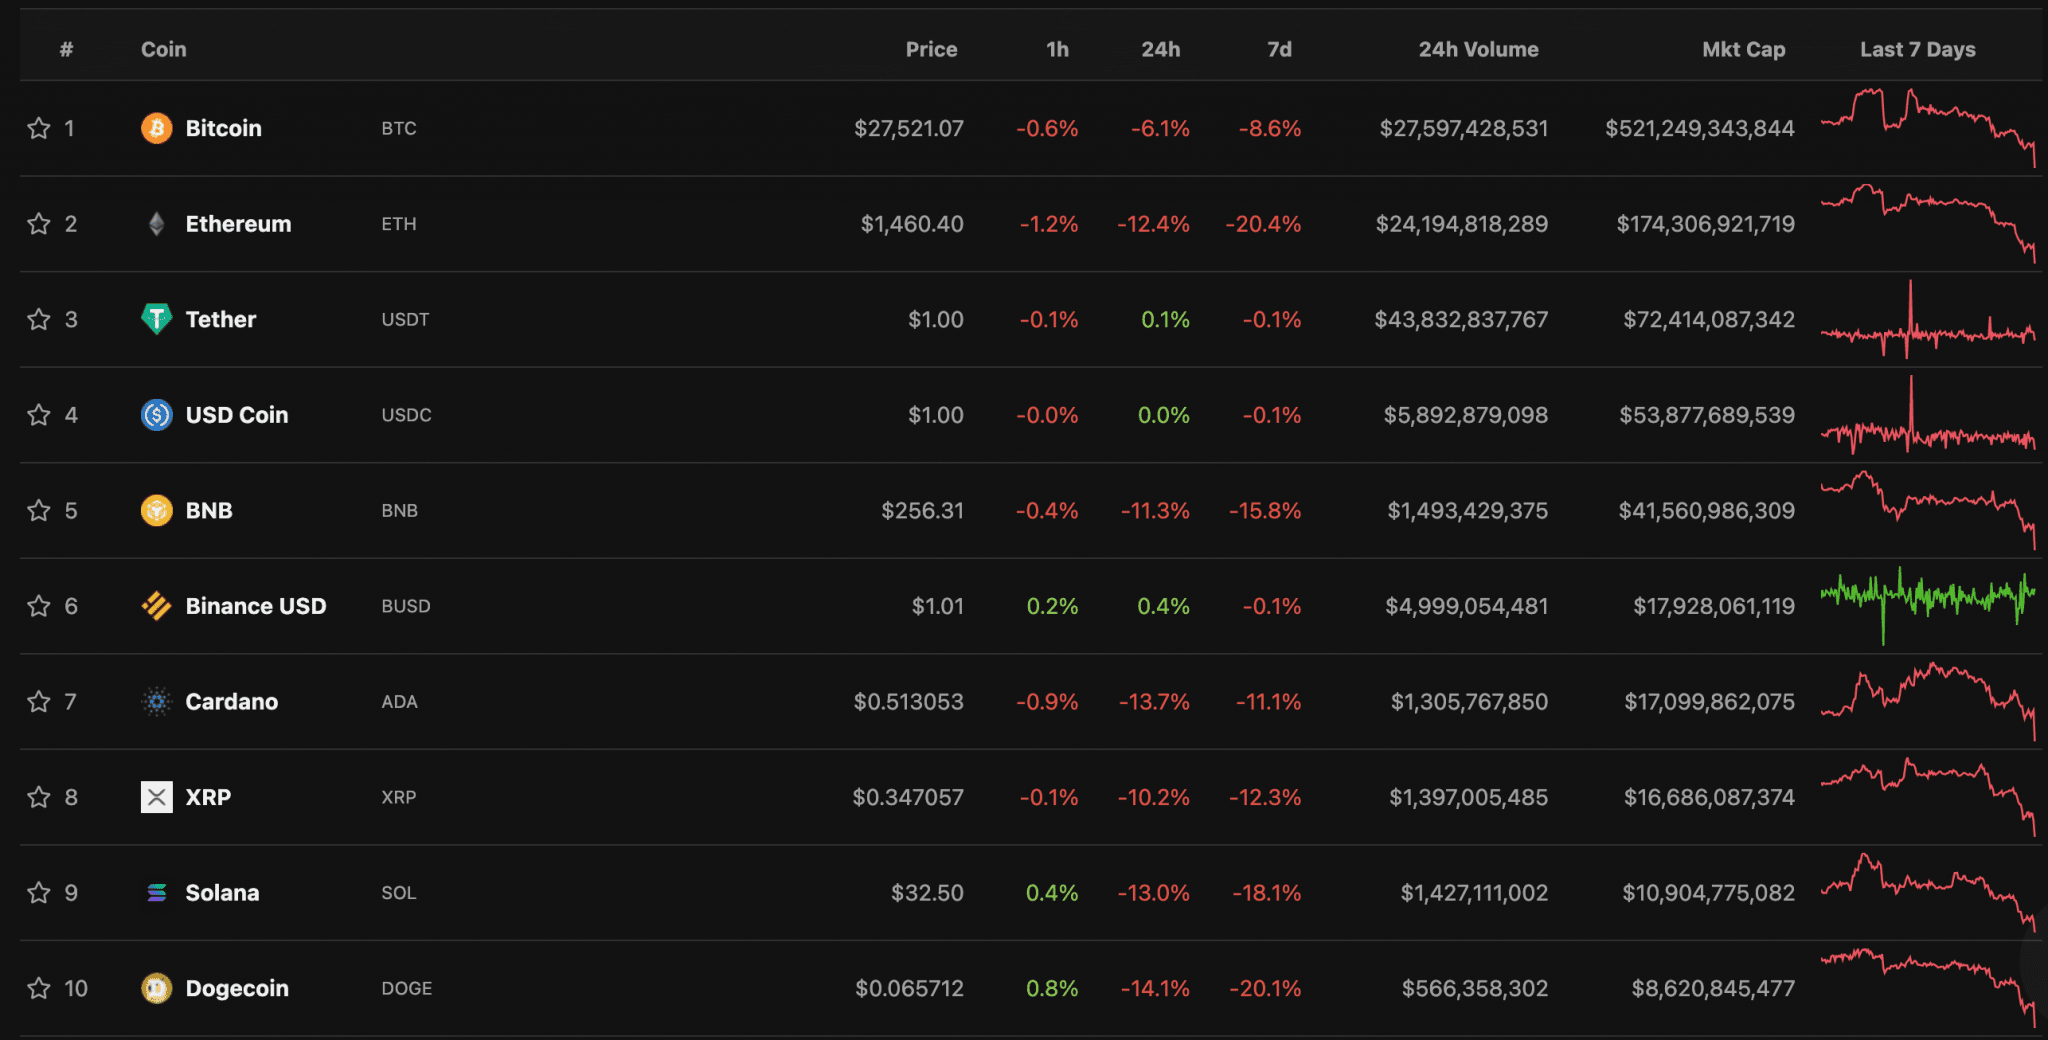2048x1040 pixels.
Task: Click the USD Coin logo icon
Action: tap(156, 415)
